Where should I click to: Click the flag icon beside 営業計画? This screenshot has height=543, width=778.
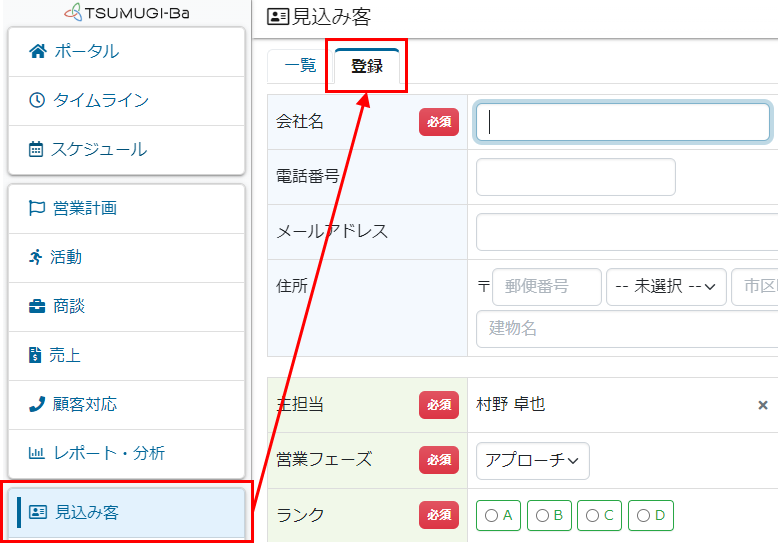(x=37, y=208)
